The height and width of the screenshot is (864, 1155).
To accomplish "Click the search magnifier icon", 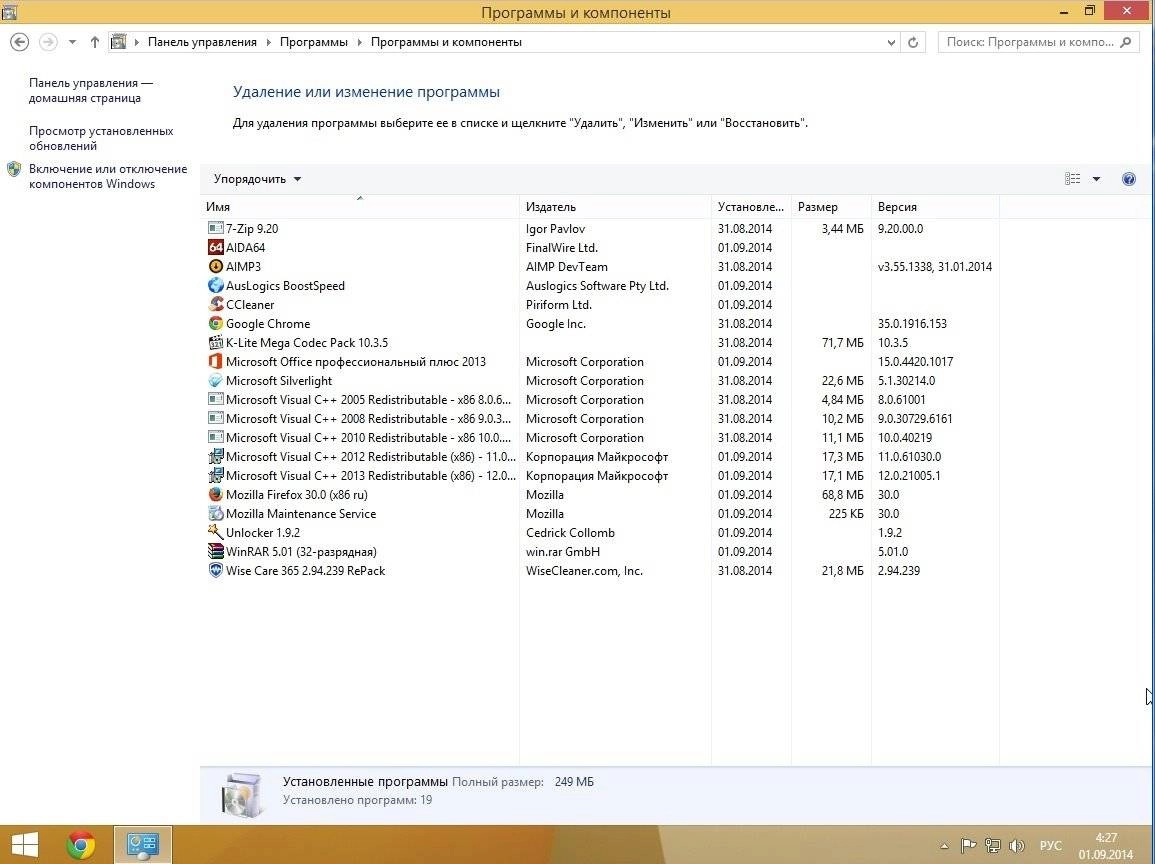I will pyautogui.click(x=1126, y=42).
